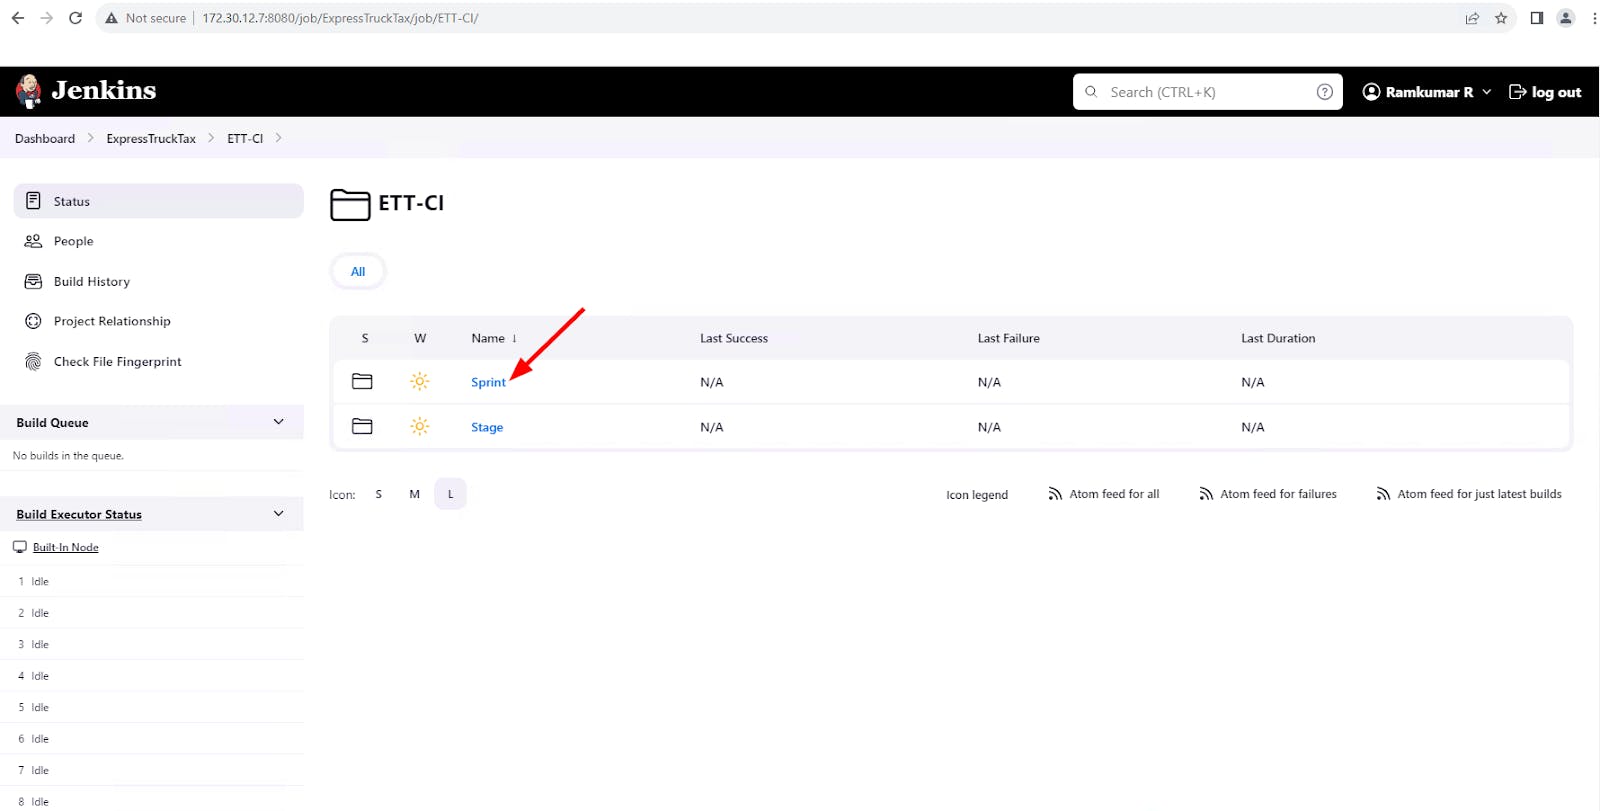Click the browser forward arrow

(x=46, y=18)
